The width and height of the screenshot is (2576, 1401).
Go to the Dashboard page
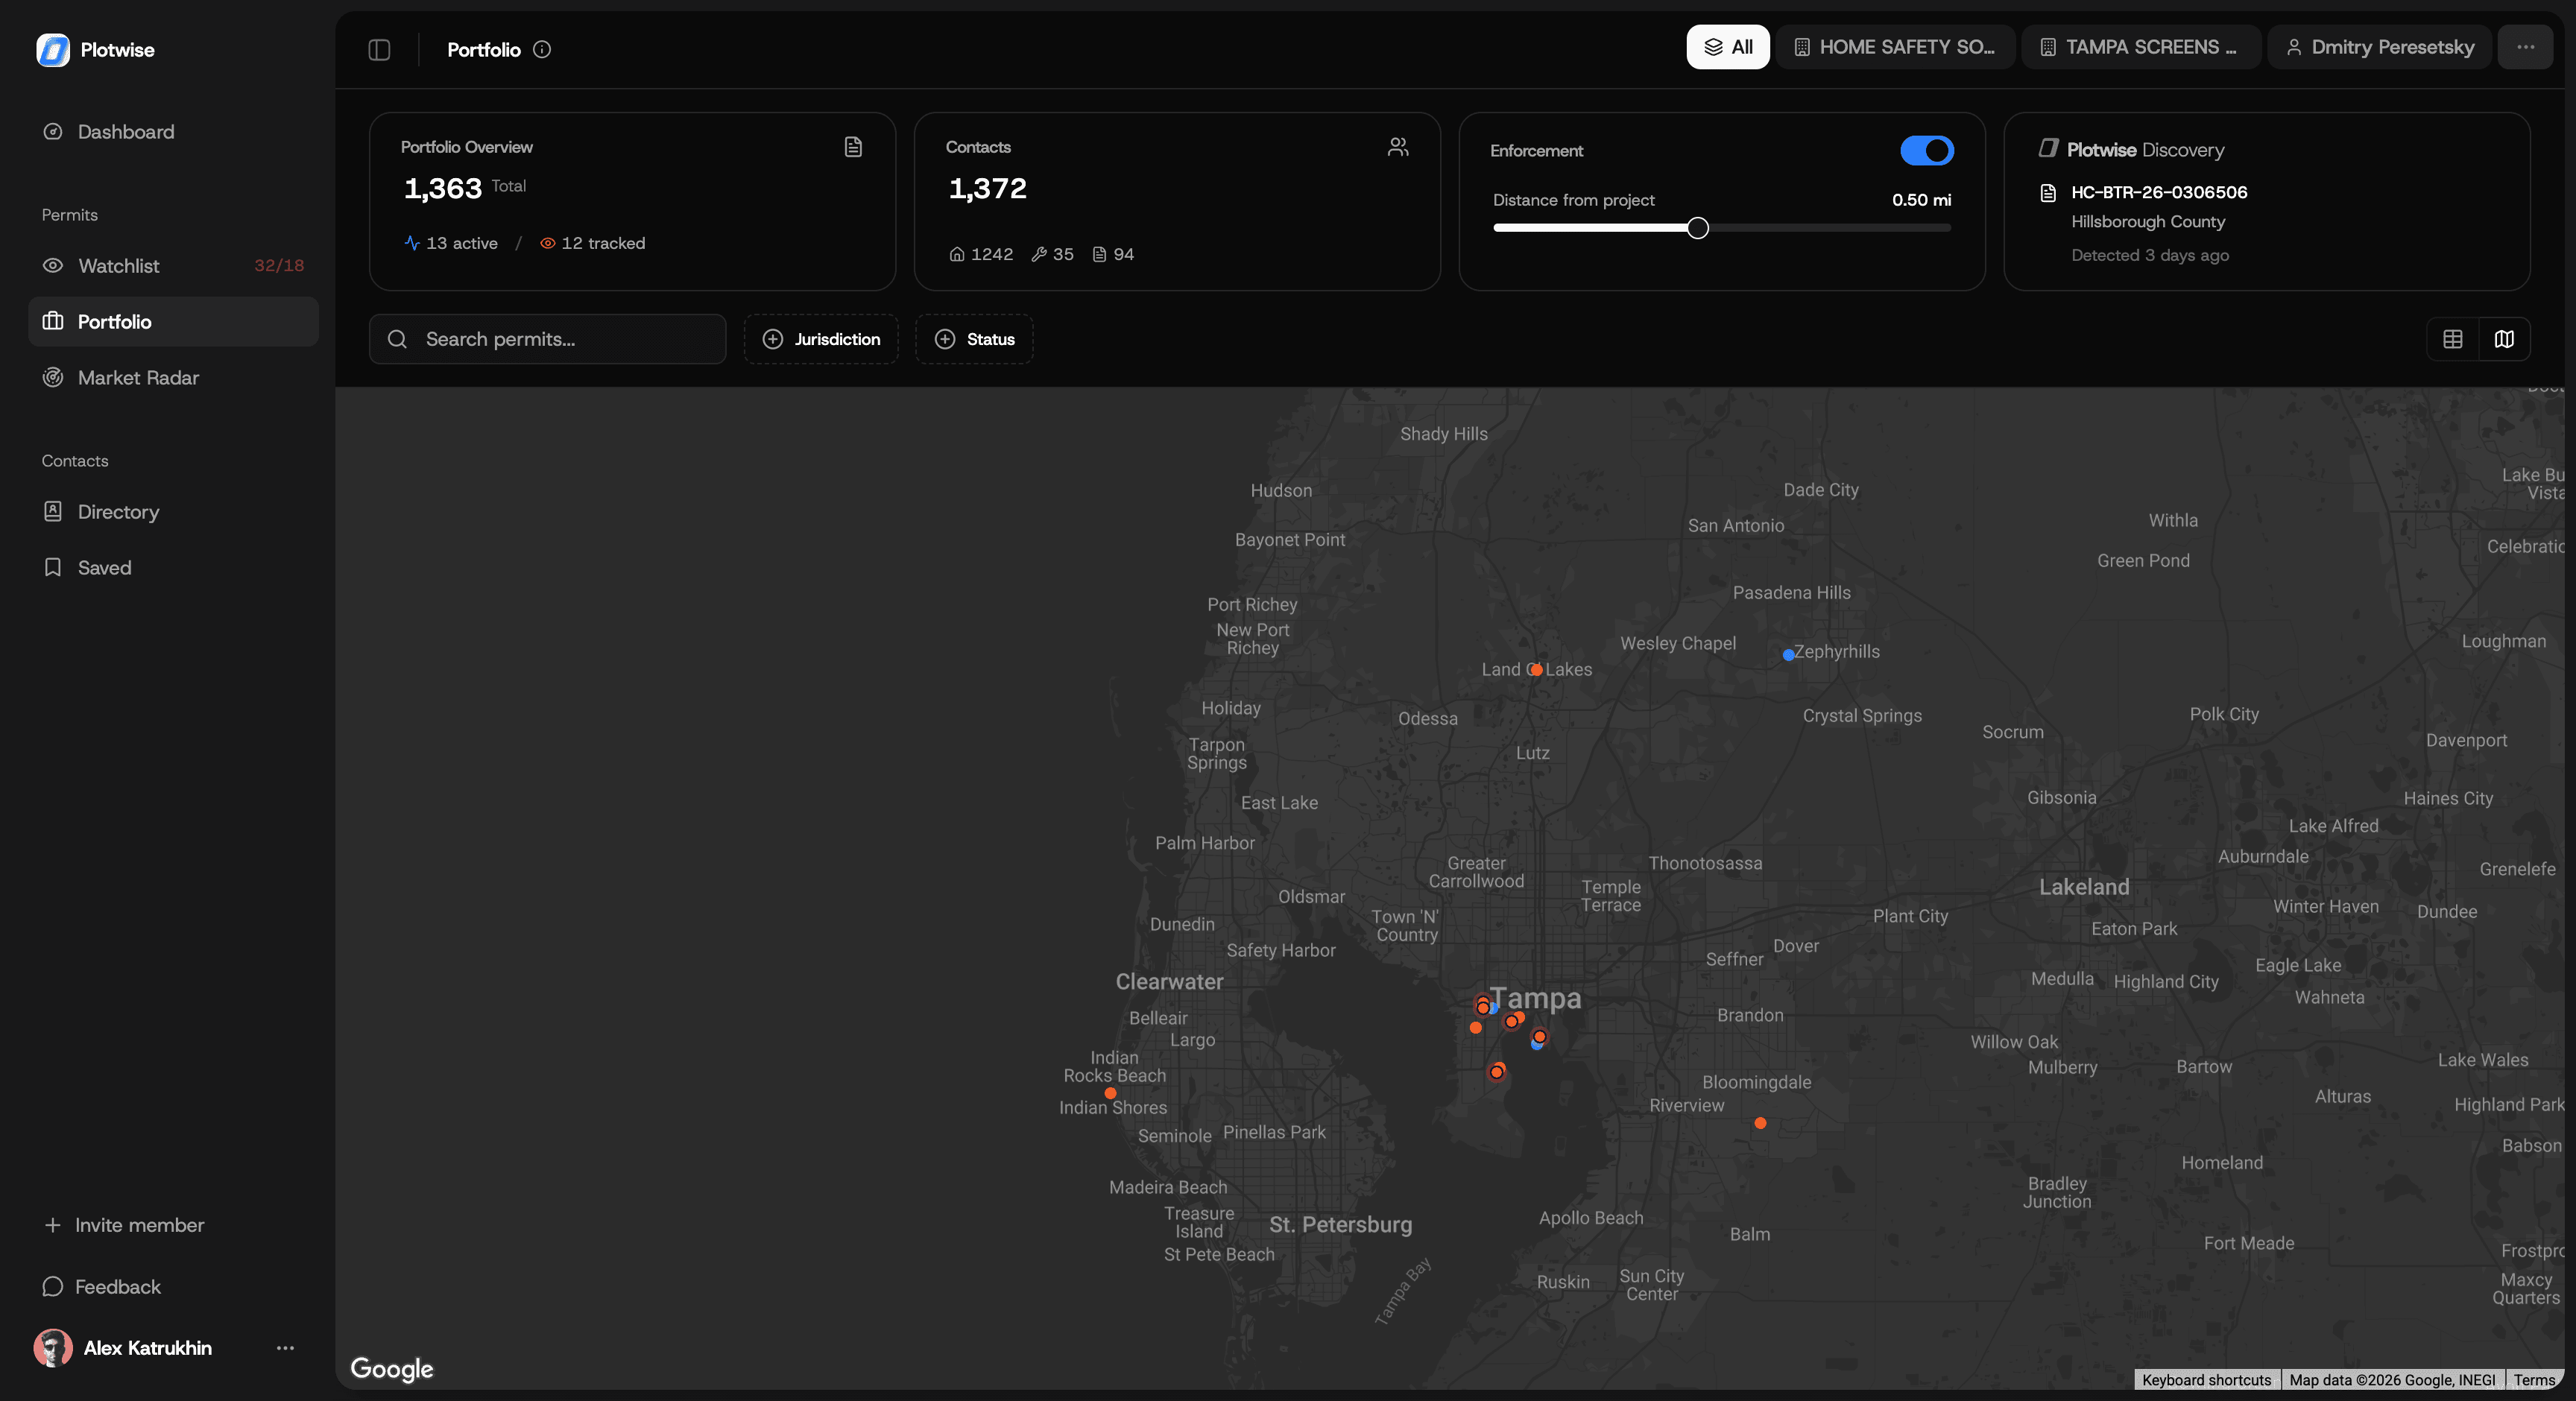click(125, 131)
